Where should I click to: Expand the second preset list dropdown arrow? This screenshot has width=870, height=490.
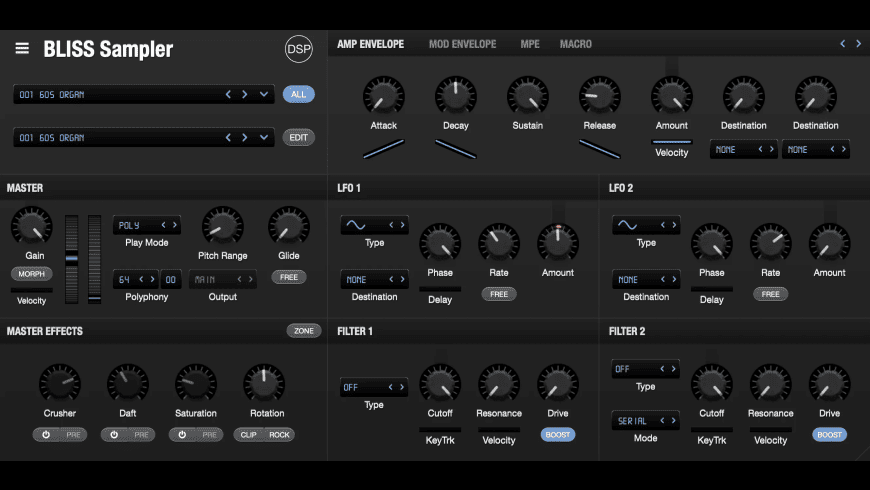pos(264,138)
